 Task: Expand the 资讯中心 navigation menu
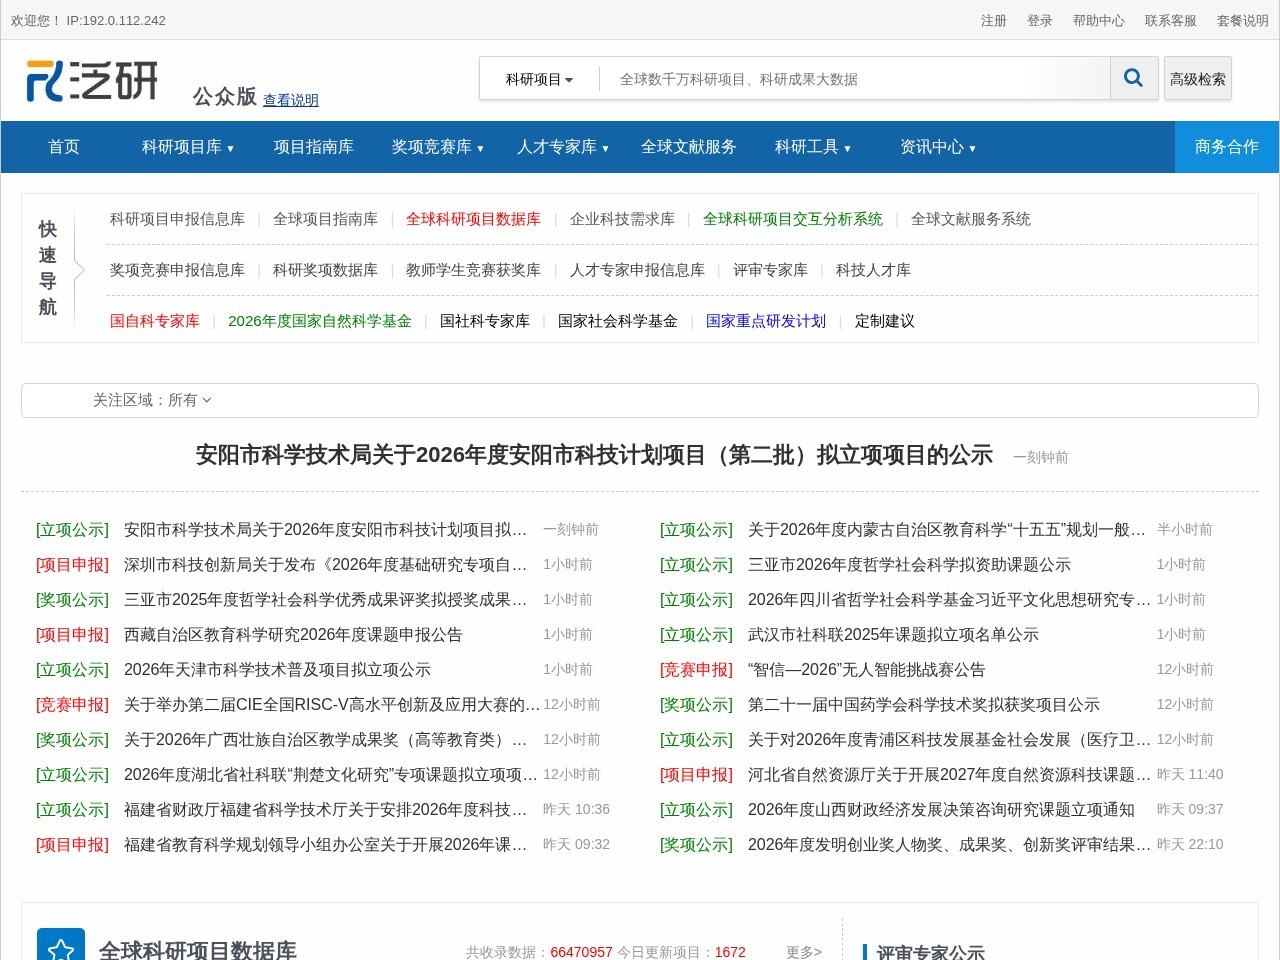pos(937,147)
